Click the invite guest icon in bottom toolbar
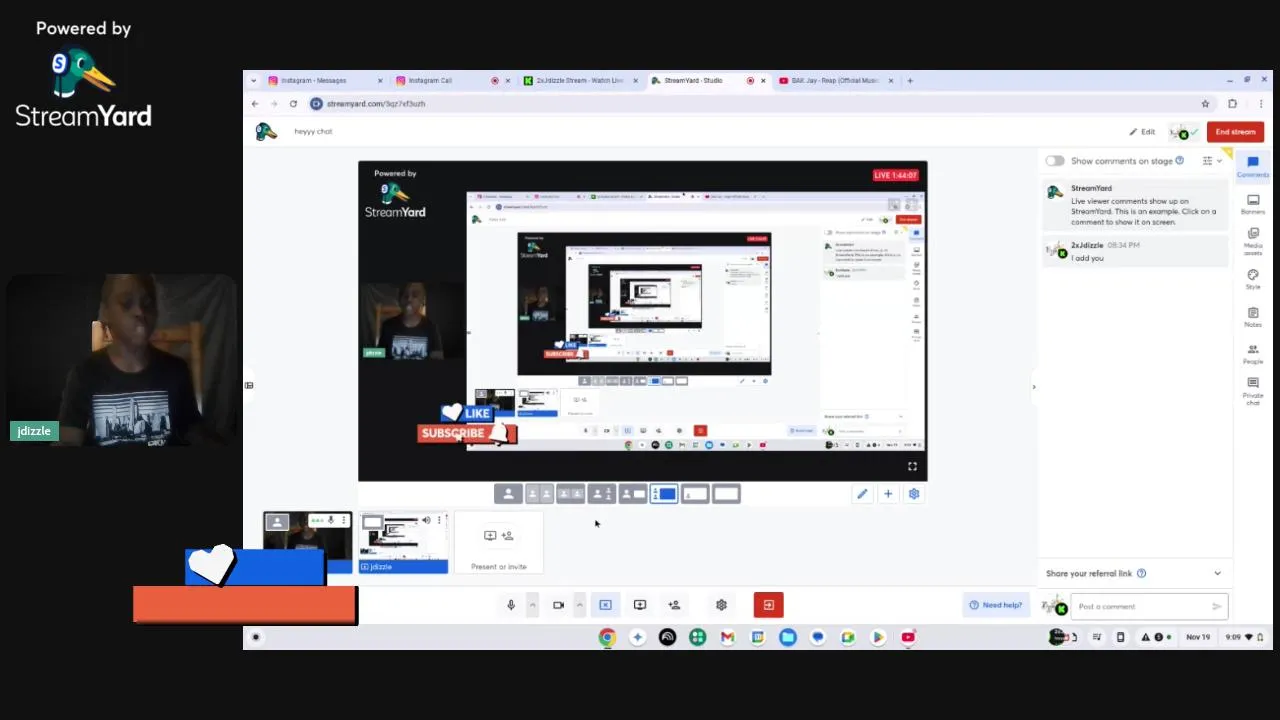Image resolution: width=1280 pixels, height=720 pixels. (674, 605)
